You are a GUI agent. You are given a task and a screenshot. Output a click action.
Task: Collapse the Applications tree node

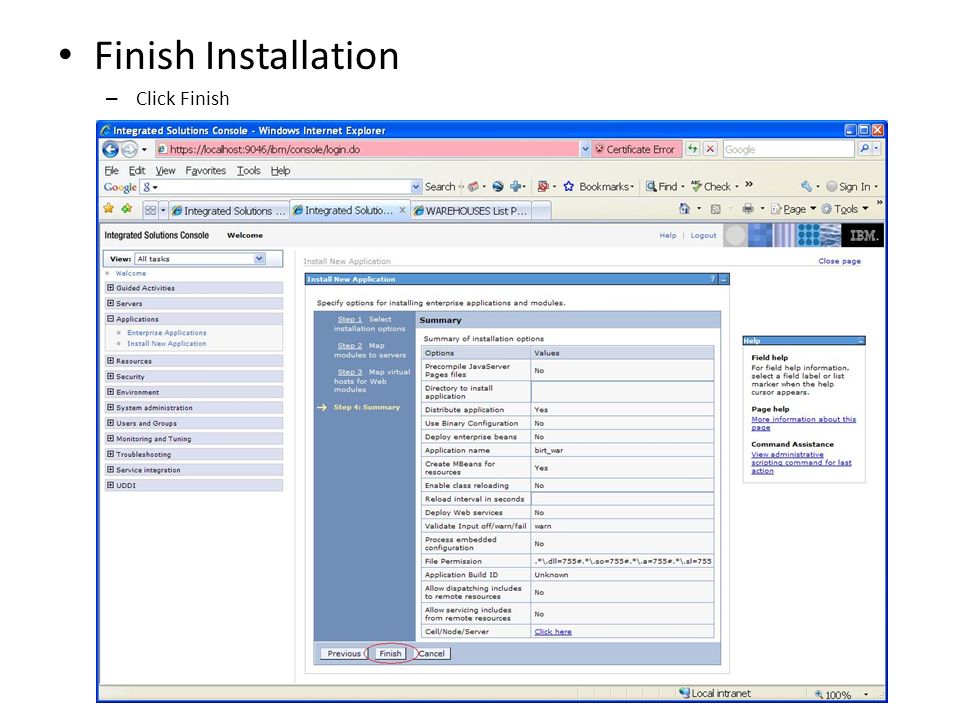[110, 318]
